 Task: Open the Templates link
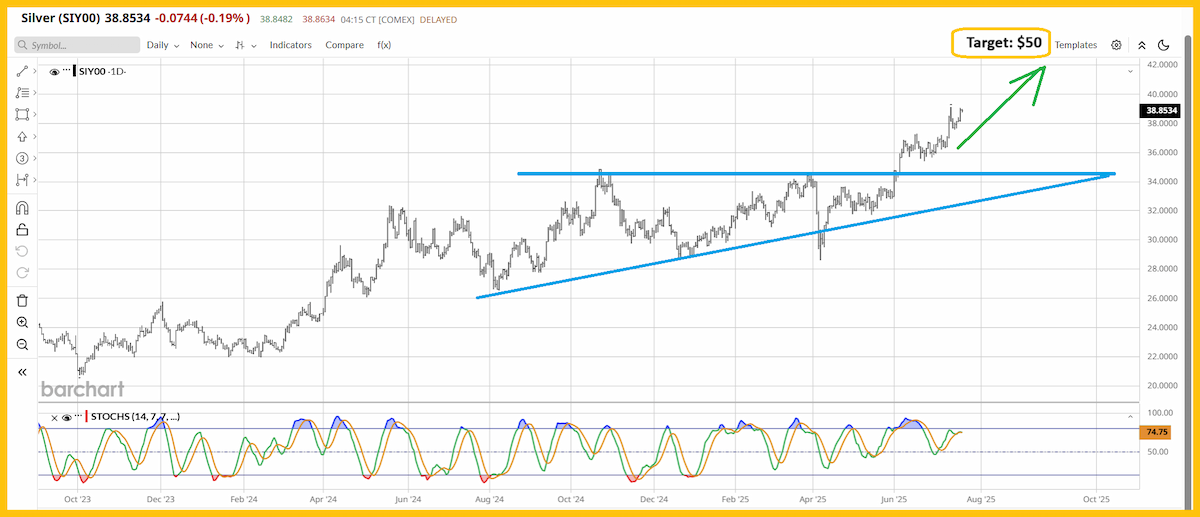tap(1076, 45)
